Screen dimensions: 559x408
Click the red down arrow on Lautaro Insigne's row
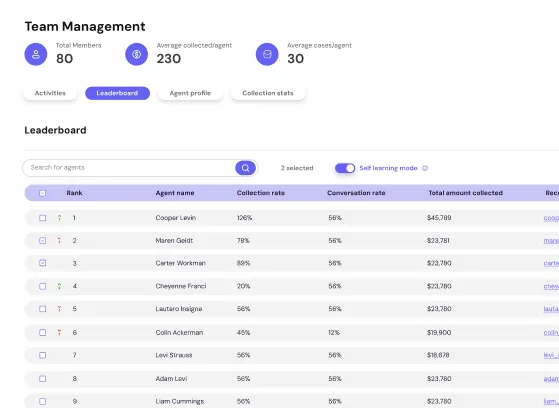[x=59, y=309]
